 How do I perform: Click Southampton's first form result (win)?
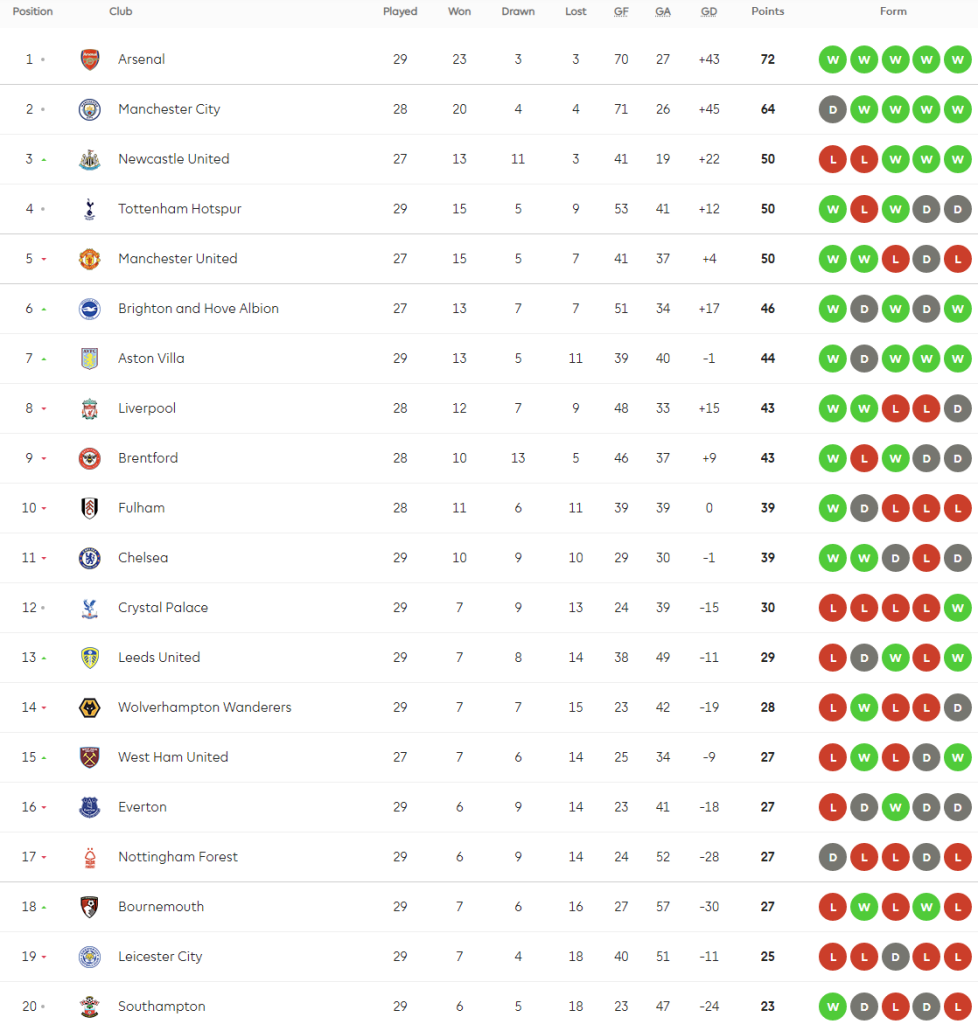coord(832,1006)
